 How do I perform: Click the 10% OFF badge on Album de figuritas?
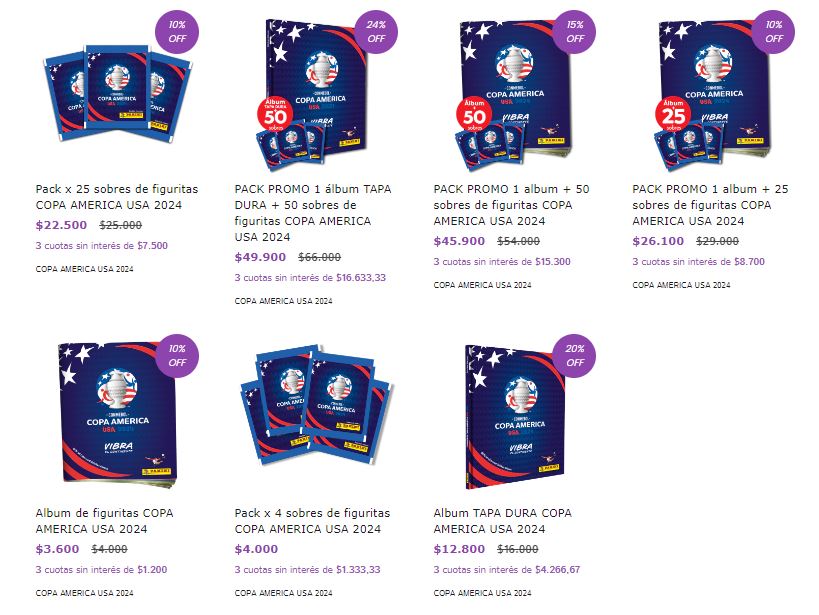pyautogui.click(x=177, y=356)
